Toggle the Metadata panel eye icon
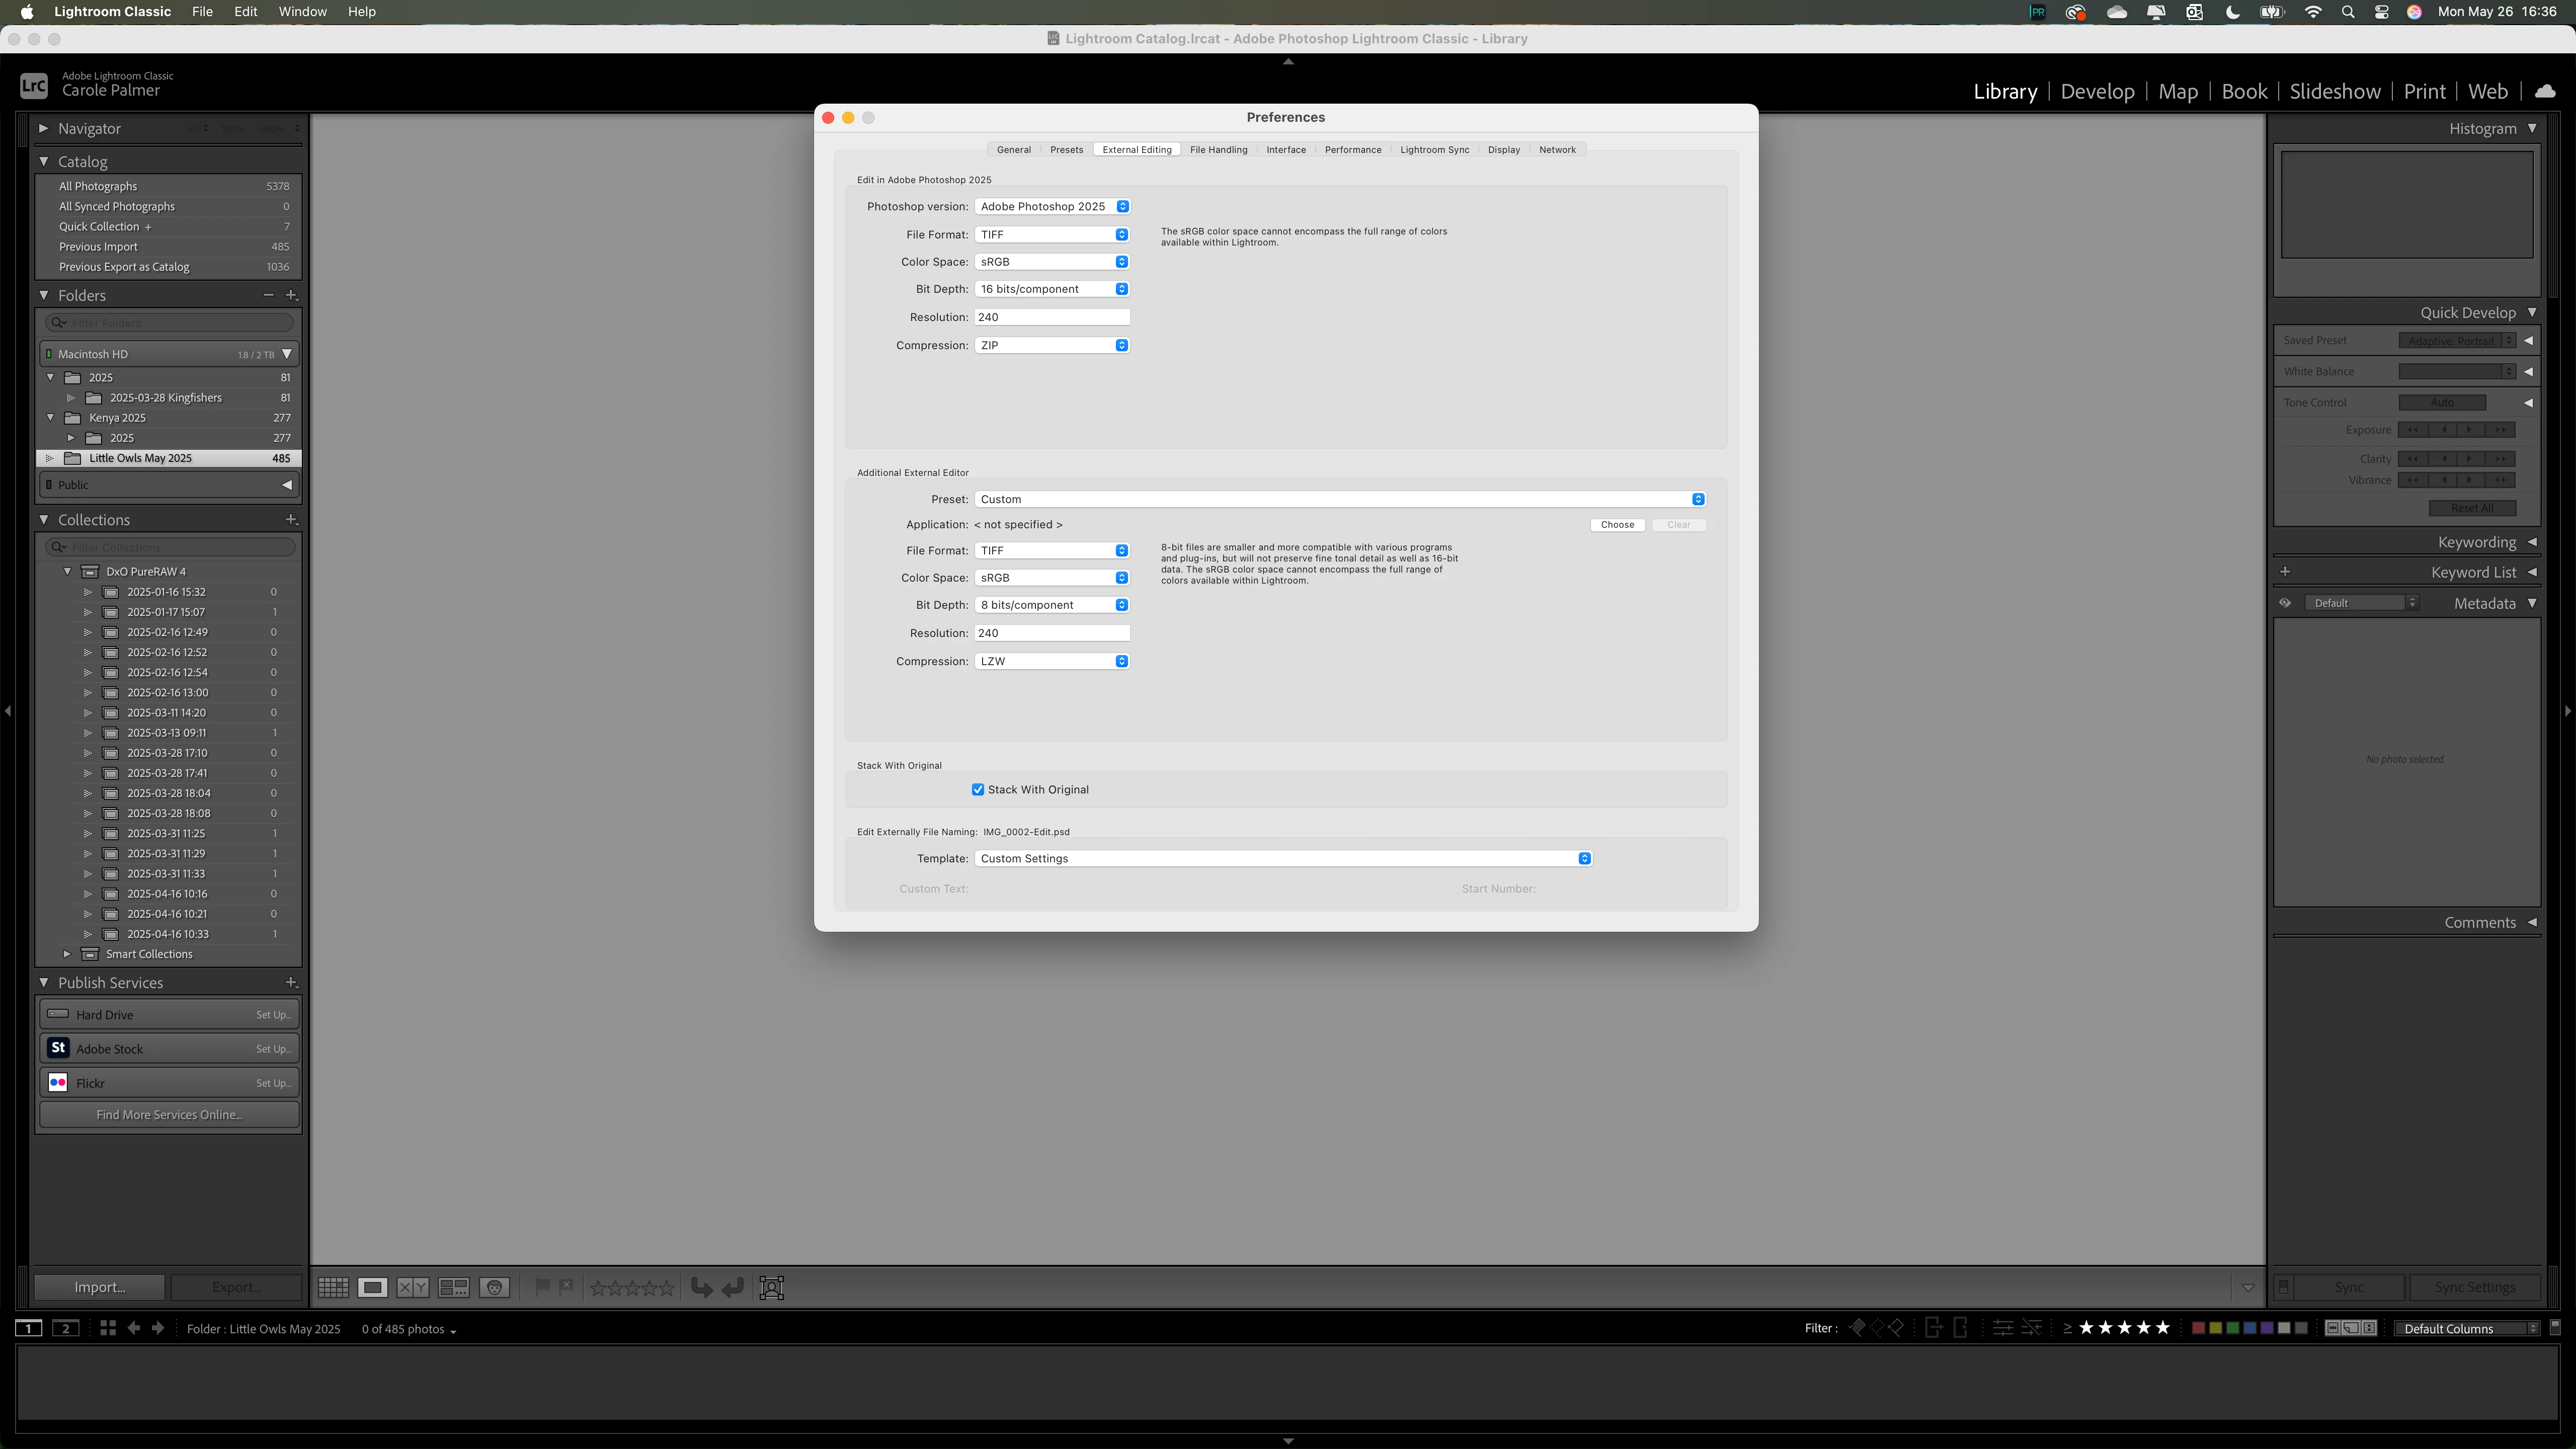This screenshot has height=1449, width=2576. click(x=2285, y=603)
